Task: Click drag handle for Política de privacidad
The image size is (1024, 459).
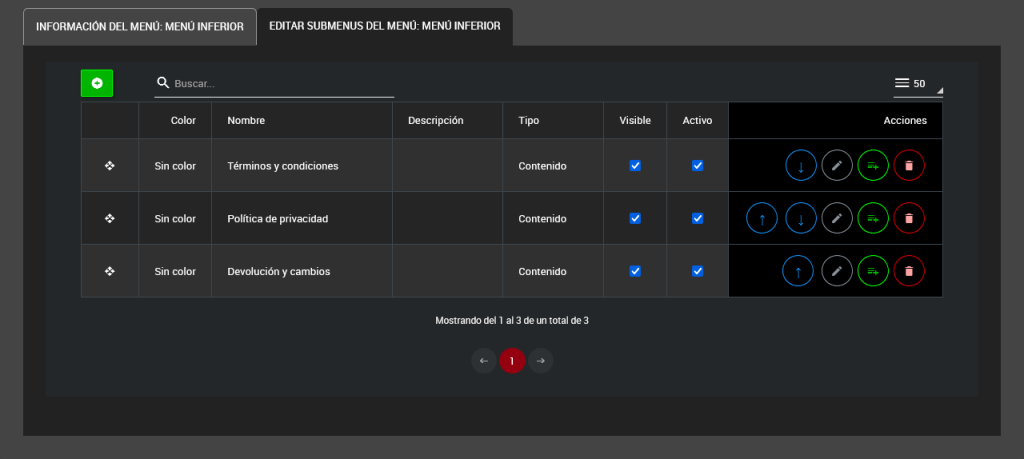Action: tap(110, 218)
